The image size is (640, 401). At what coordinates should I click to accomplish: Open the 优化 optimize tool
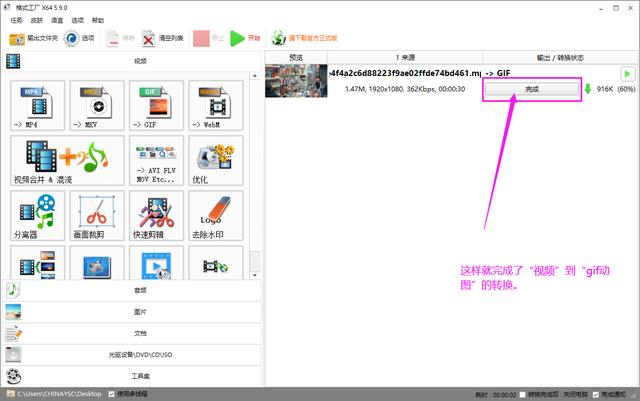pyautogui.click(x=216, y=160)
